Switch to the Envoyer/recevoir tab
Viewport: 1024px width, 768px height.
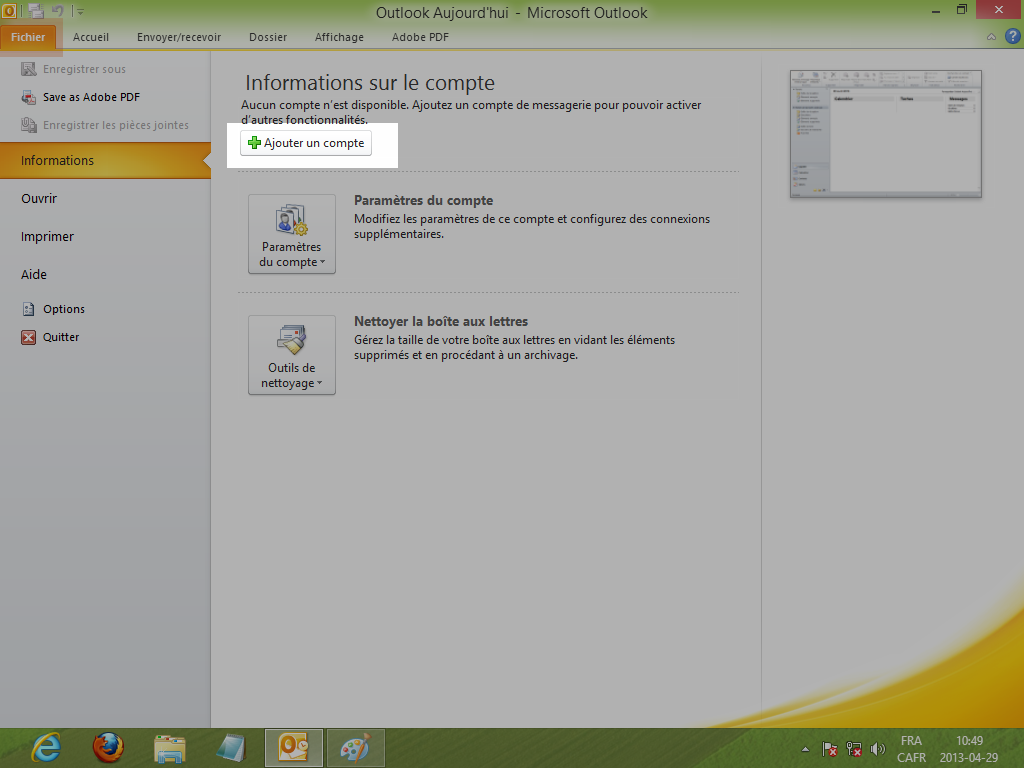(179, 37)
